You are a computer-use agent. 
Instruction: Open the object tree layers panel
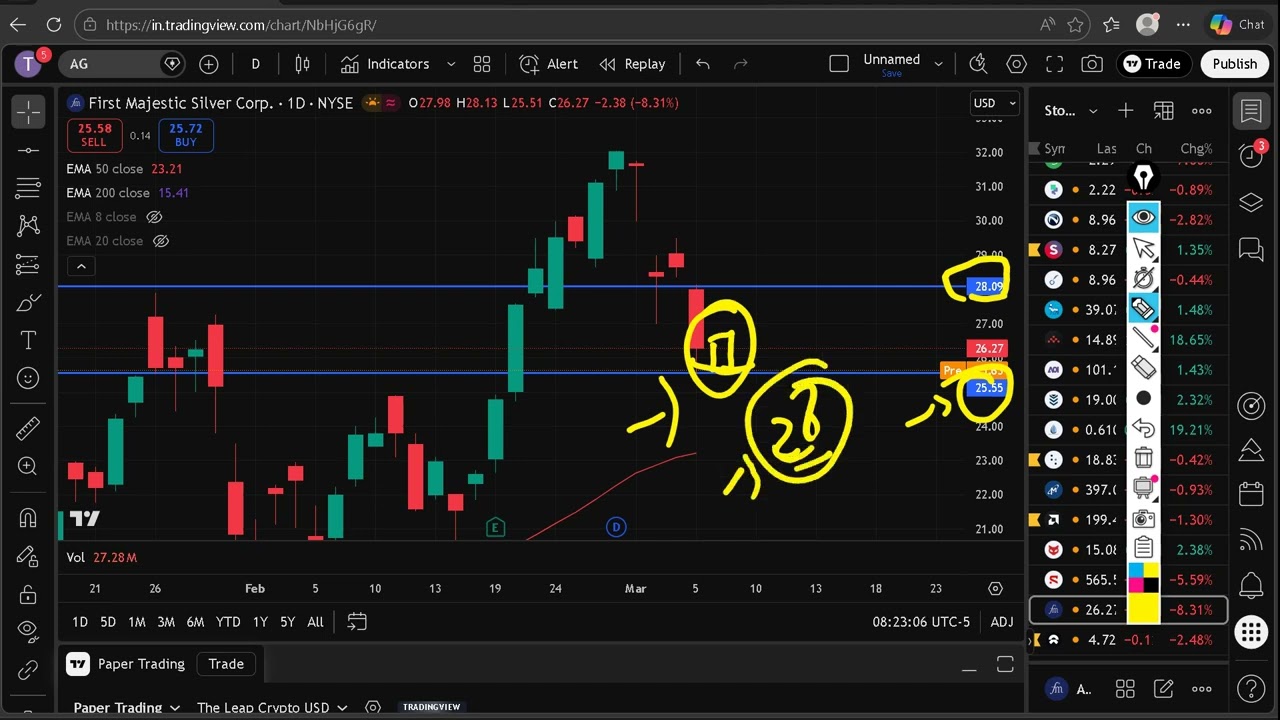pyautogui.click(x=1251, y=203)
